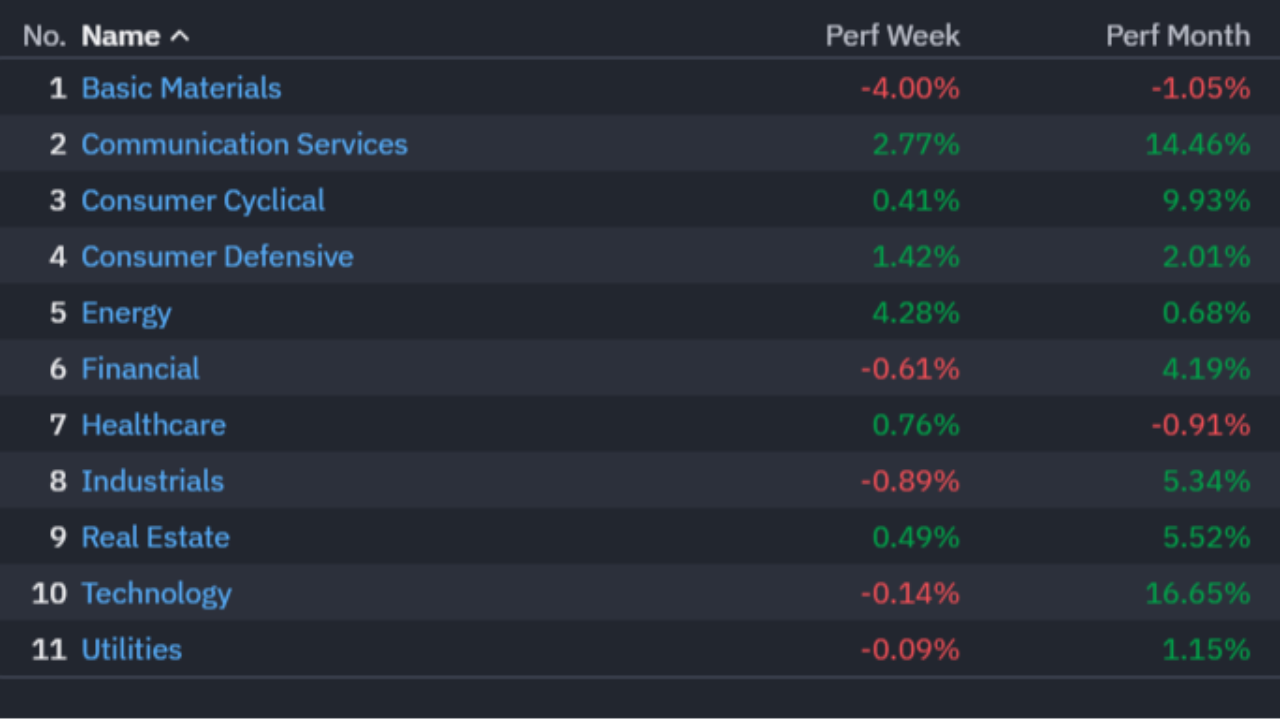Open the Technology sector link
This screenshot has height=720, width=1280.
click(156, 594)
